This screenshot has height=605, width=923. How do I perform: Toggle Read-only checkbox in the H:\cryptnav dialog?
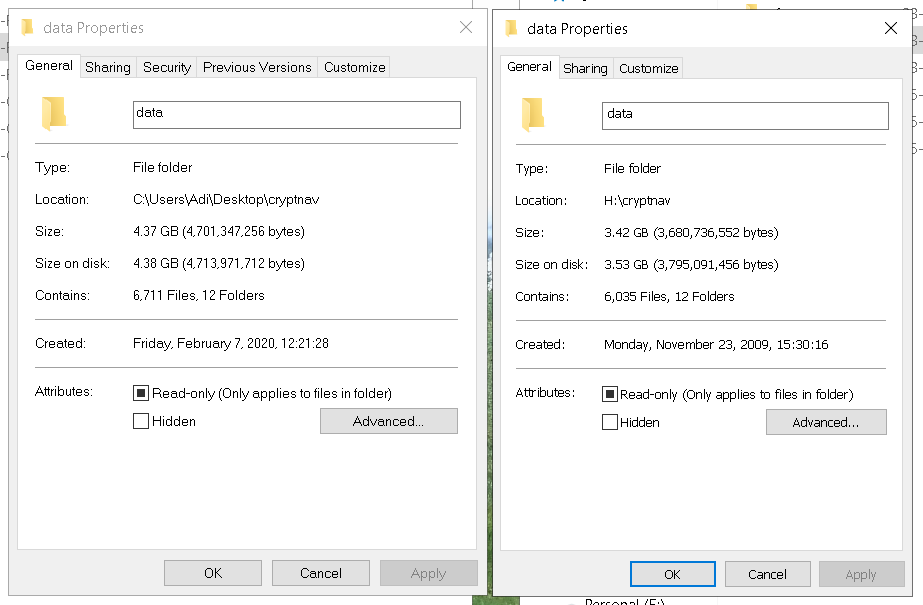click(x=610, y=394)
